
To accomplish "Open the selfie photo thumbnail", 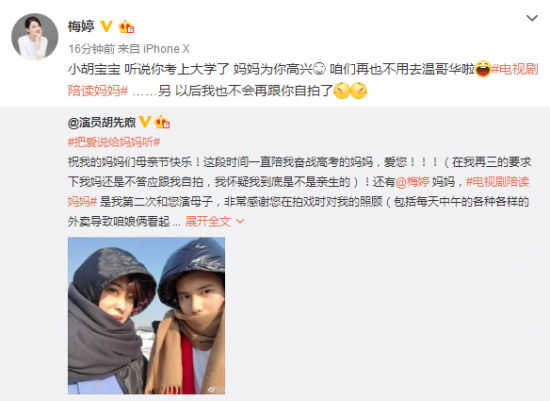I will coord(146,315).
